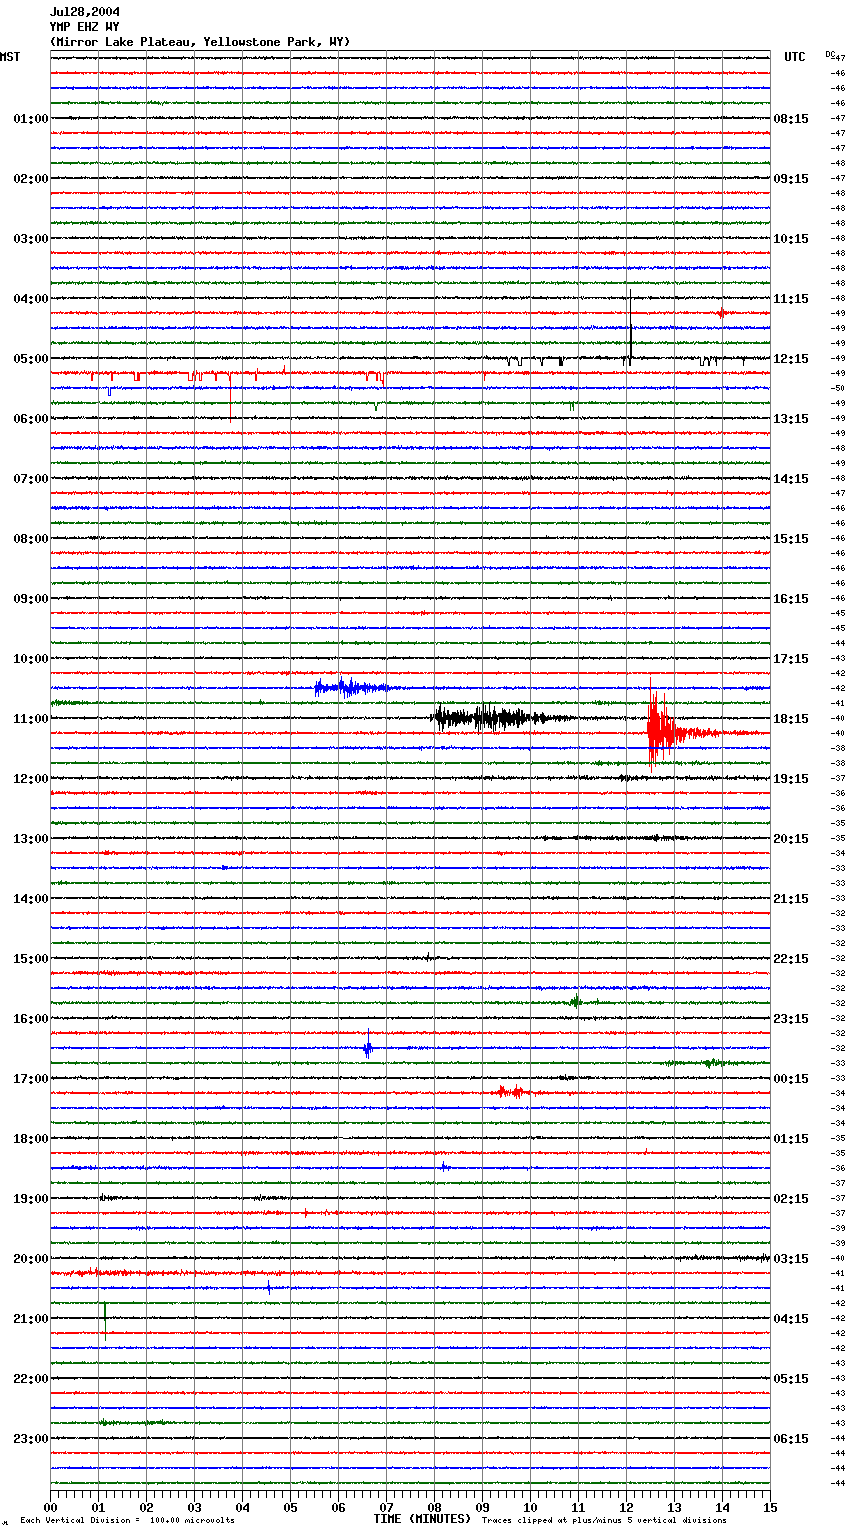Click the 12:15 UTC time label
Viewport: 850px width, 1534px height.
[791, 359]
